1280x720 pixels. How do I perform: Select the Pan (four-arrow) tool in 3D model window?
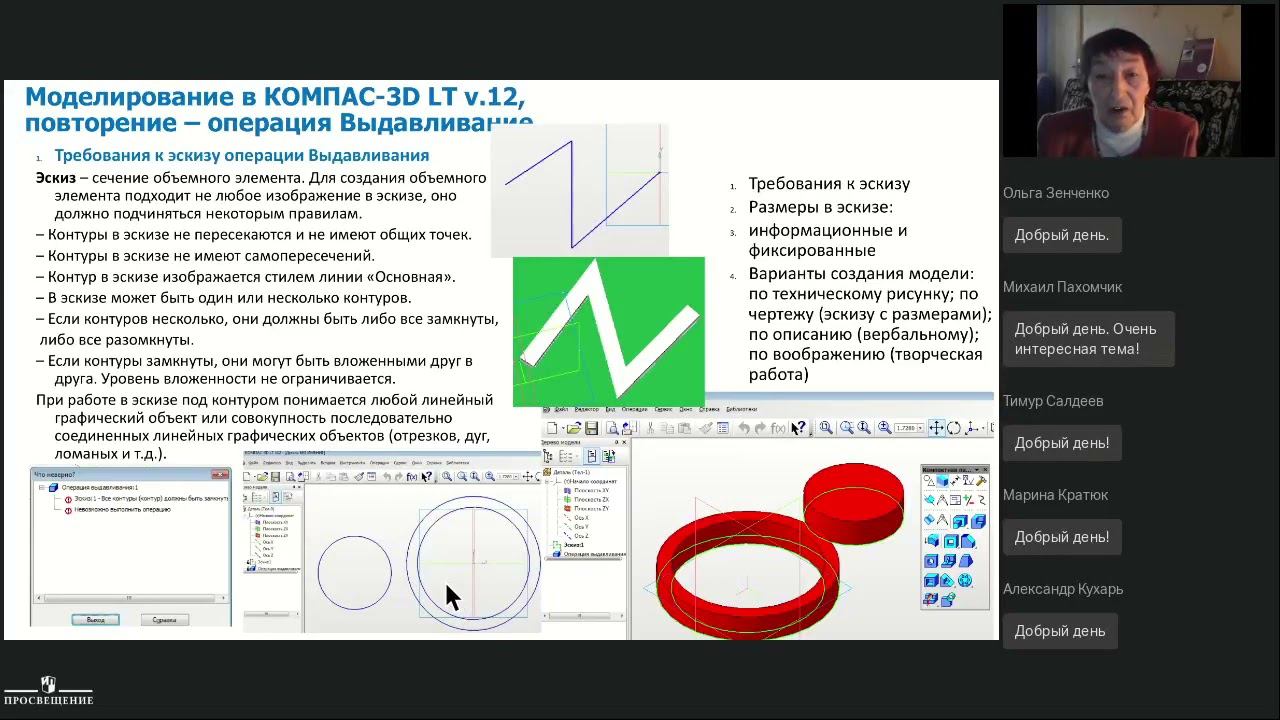pyautogui.click(x=936, y=428)
